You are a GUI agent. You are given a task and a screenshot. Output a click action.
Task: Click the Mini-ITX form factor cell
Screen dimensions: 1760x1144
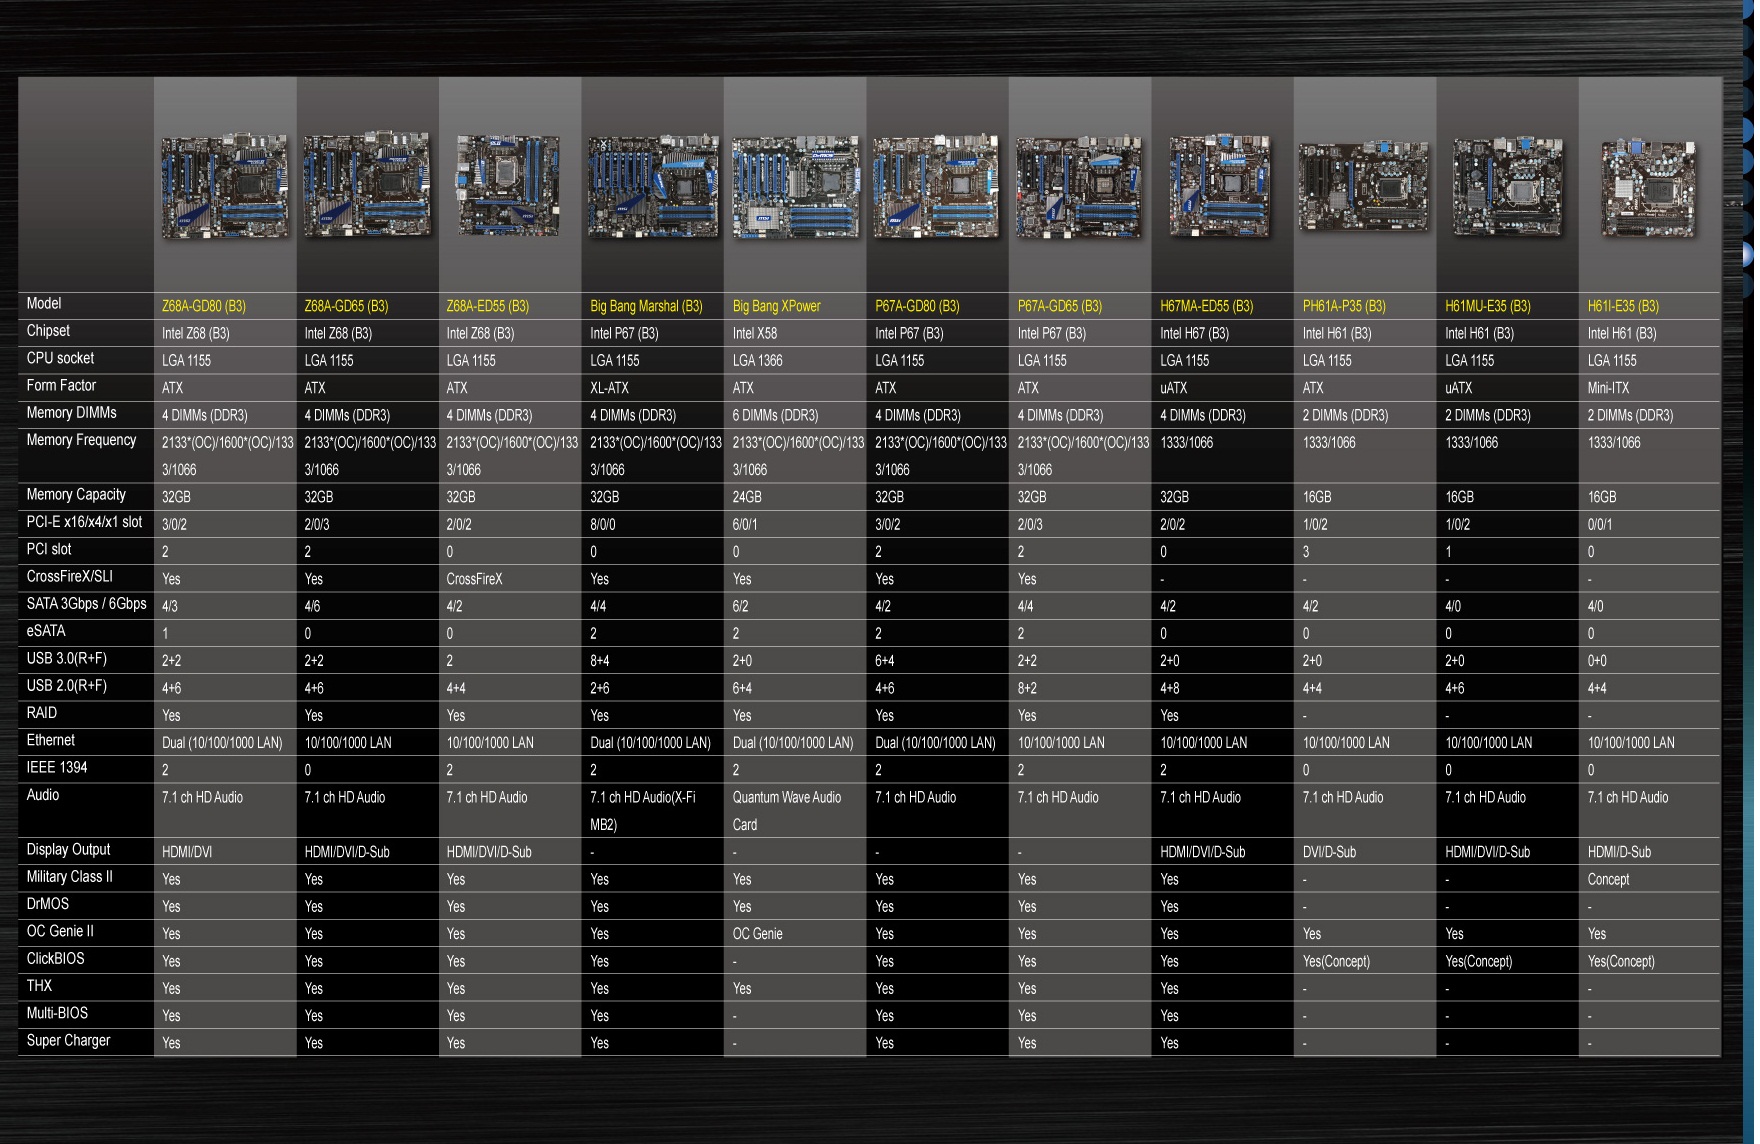[x=1609, y=388]
